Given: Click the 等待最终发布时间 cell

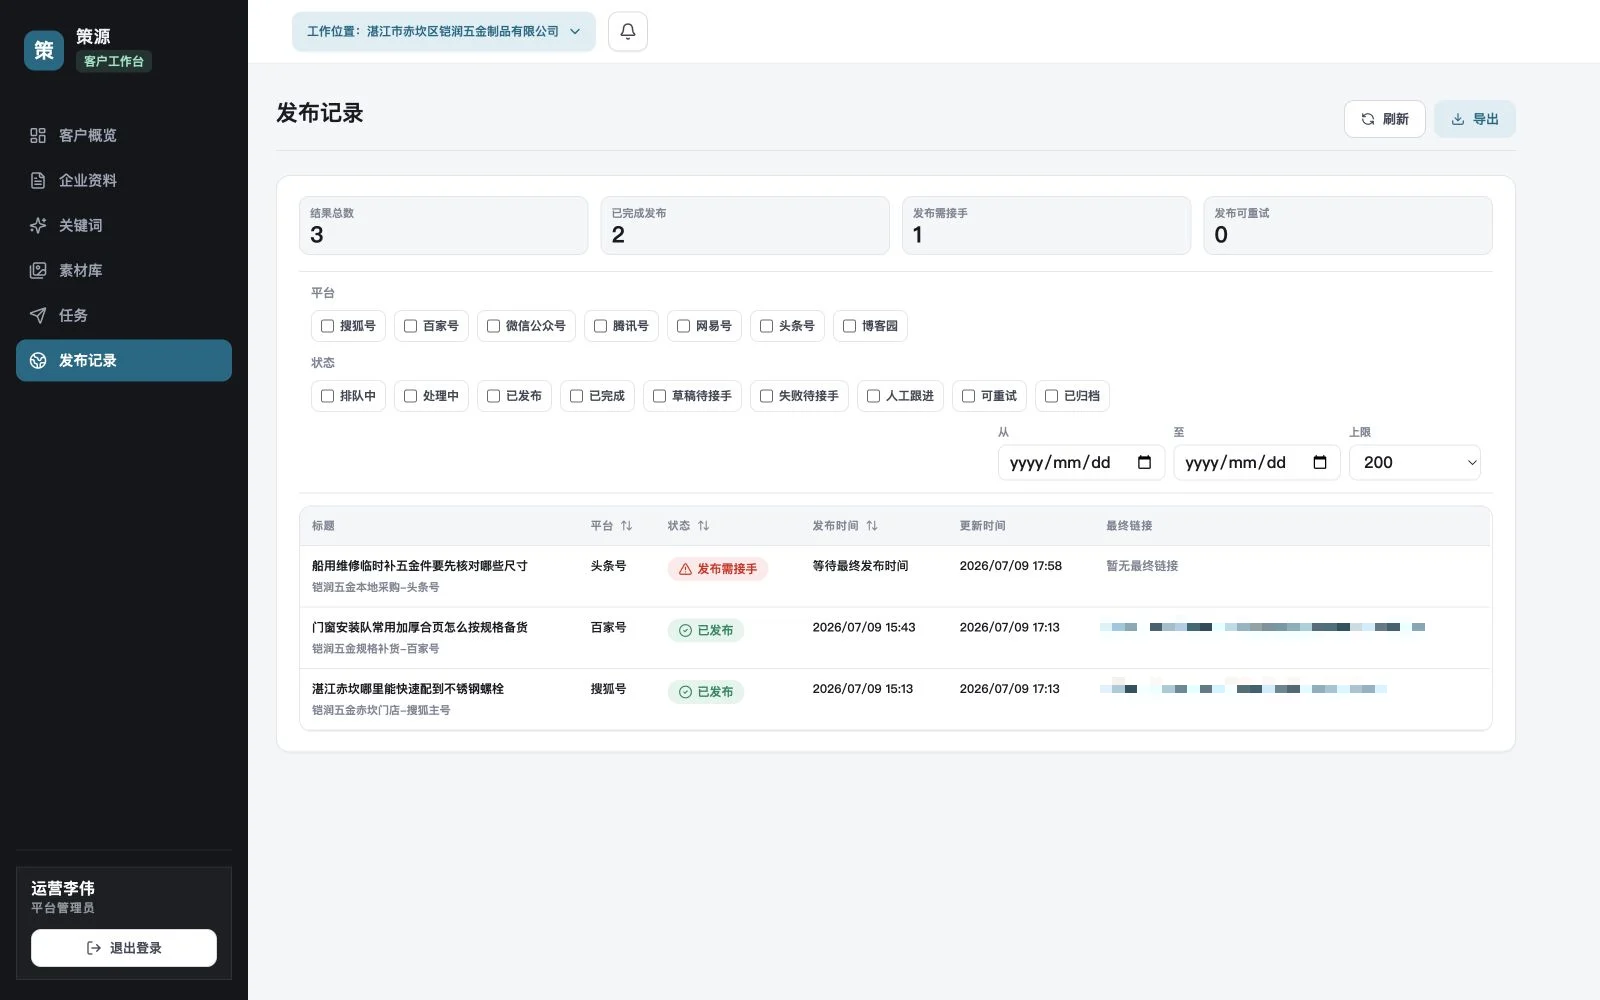Looking at the screenshot, I should [860, 566].
